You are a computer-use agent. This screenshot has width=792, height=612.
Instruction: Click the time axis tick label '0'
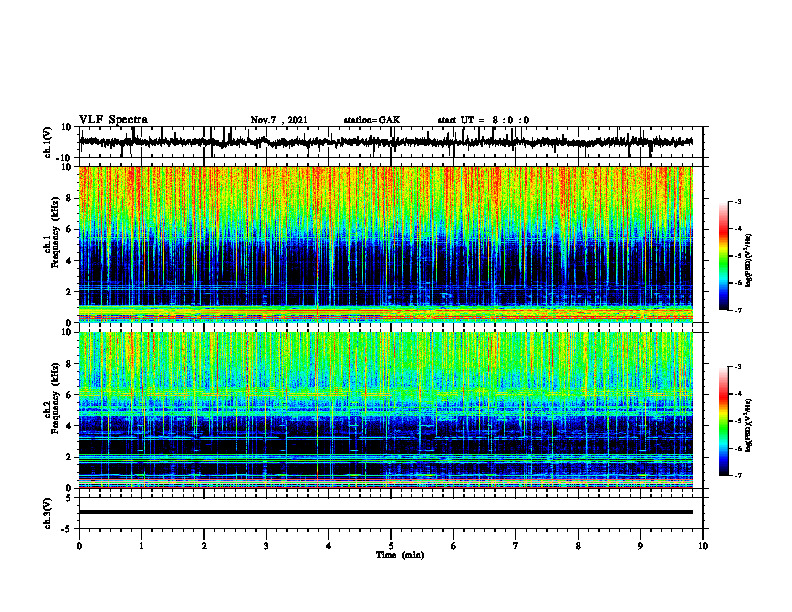tap(79, 546)
